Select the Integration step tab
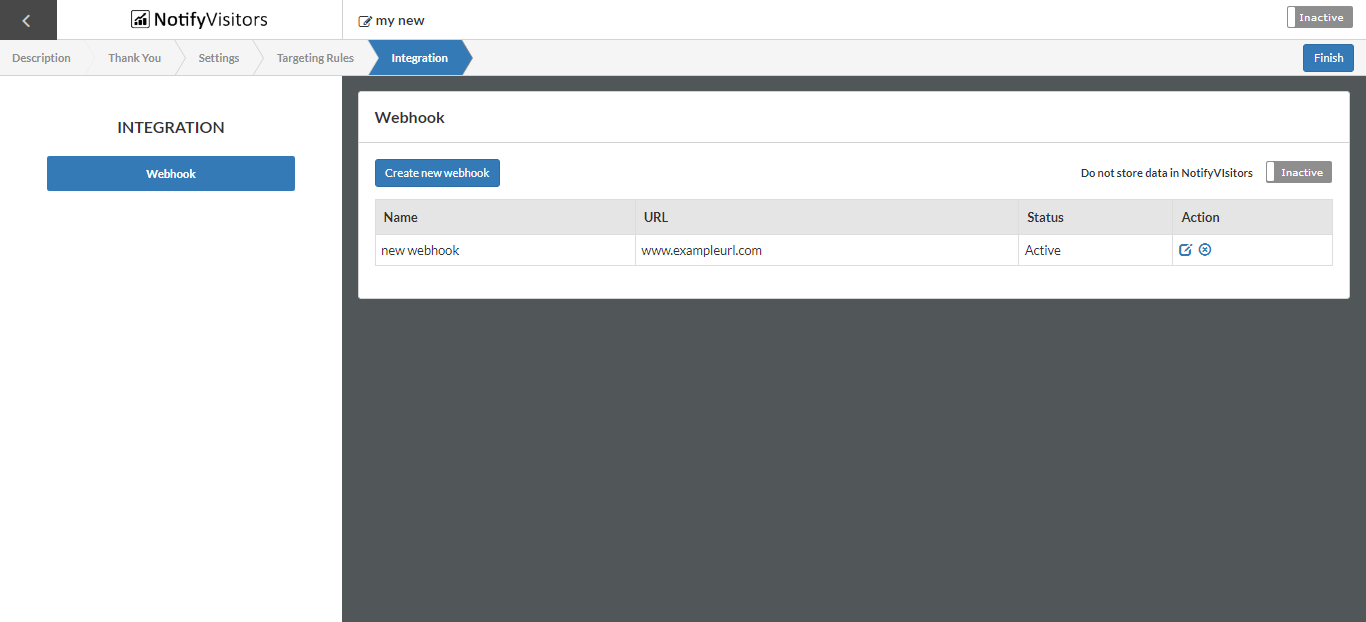This screenshot has height=622, width=1366. pyautogui.click(x=419, y=58)
